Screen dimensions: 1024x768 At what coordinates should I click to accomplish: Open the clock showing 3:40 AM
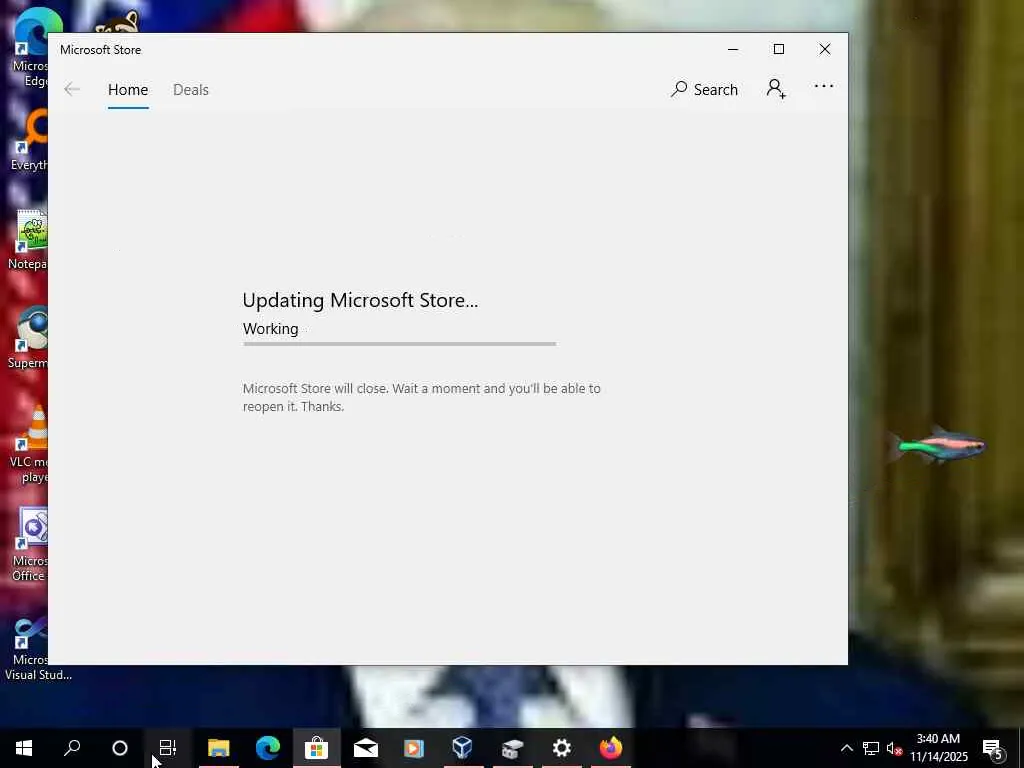[x=938, y=748]
